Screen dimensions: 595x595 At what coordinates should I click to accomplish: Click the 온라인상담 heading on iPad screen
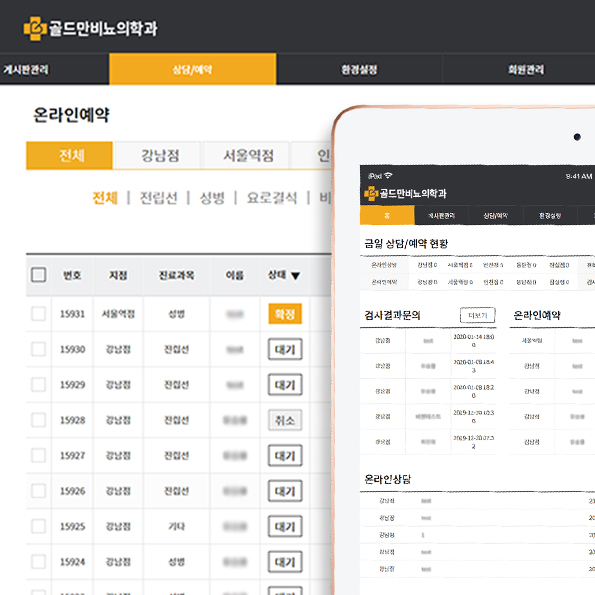coord(387,479)
